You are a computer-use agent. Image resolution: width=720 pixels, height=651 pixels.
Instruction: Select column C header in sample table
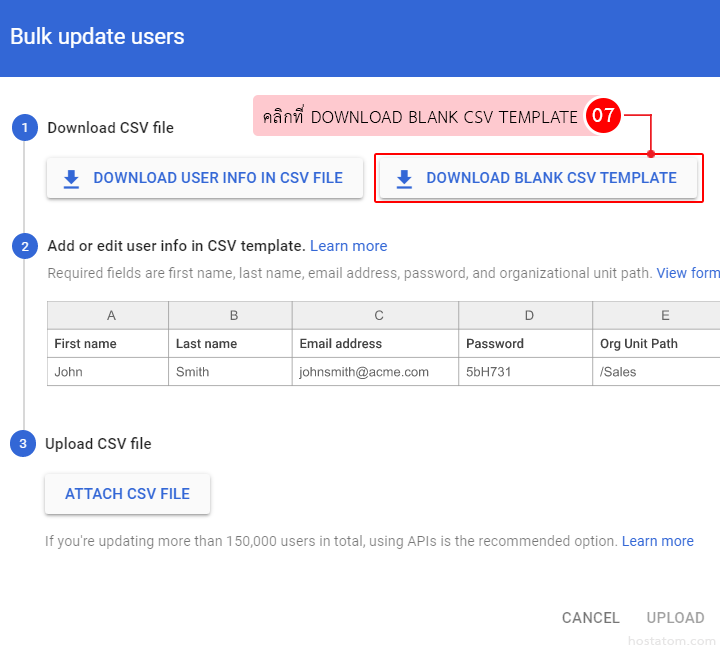click(x=378, y=315)
